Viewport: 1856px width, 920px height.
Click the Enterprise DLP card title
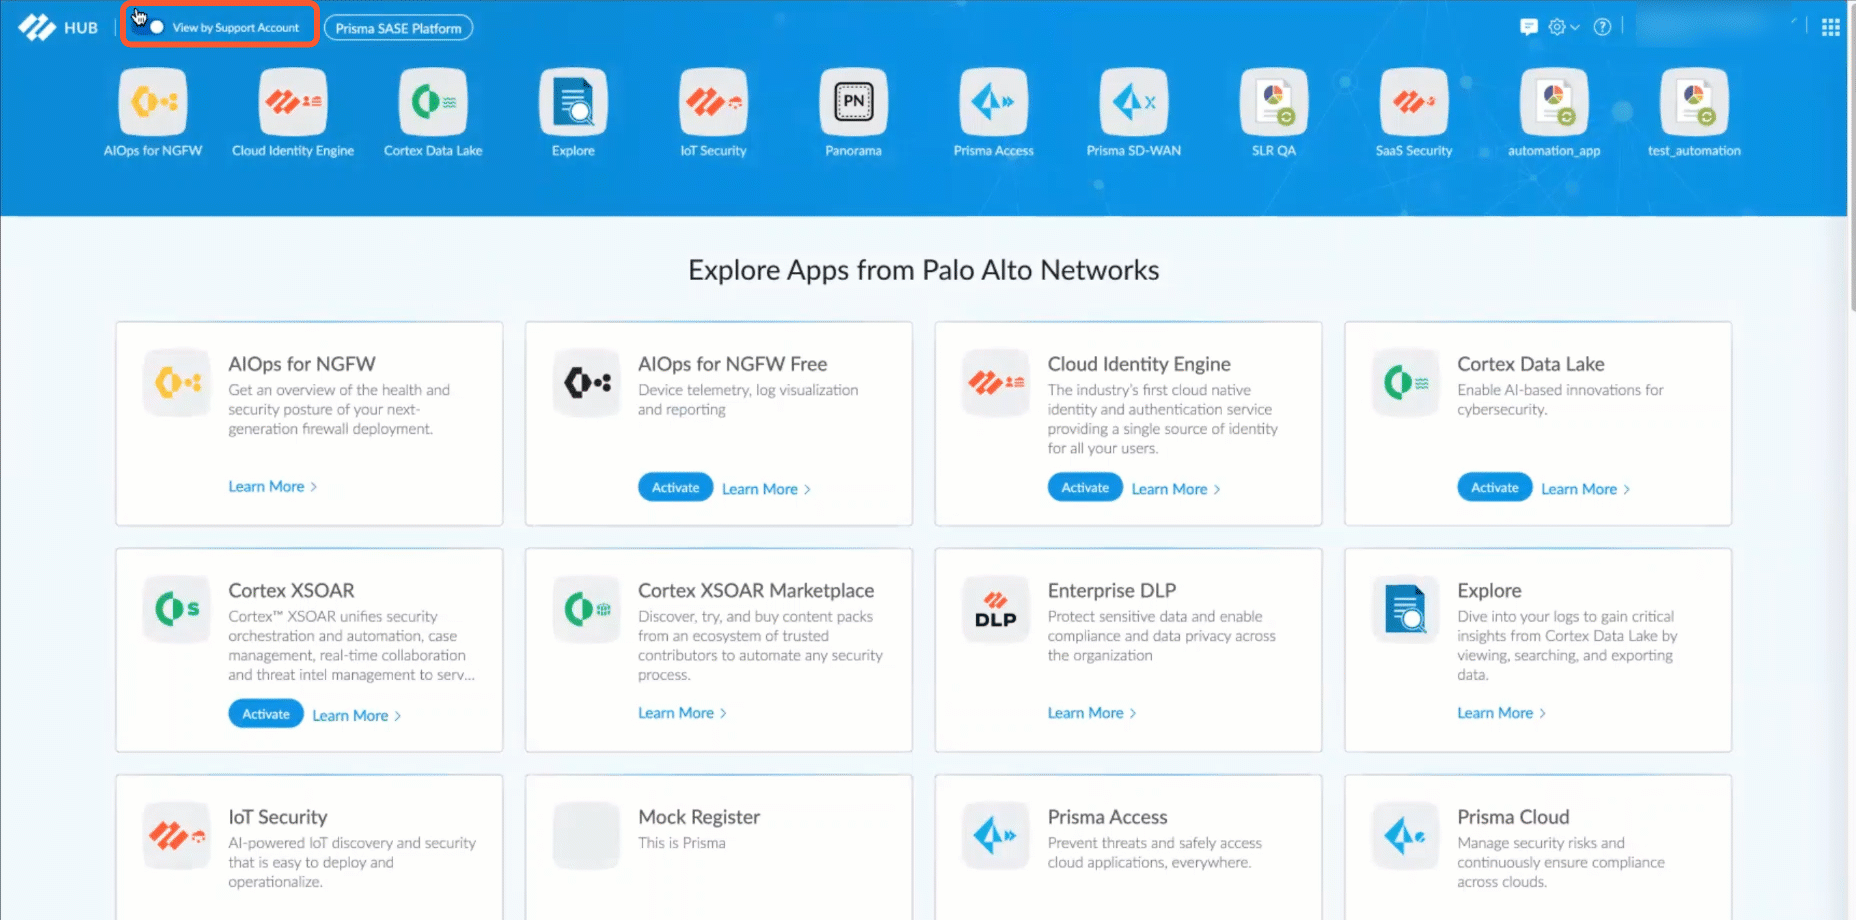1112,591
